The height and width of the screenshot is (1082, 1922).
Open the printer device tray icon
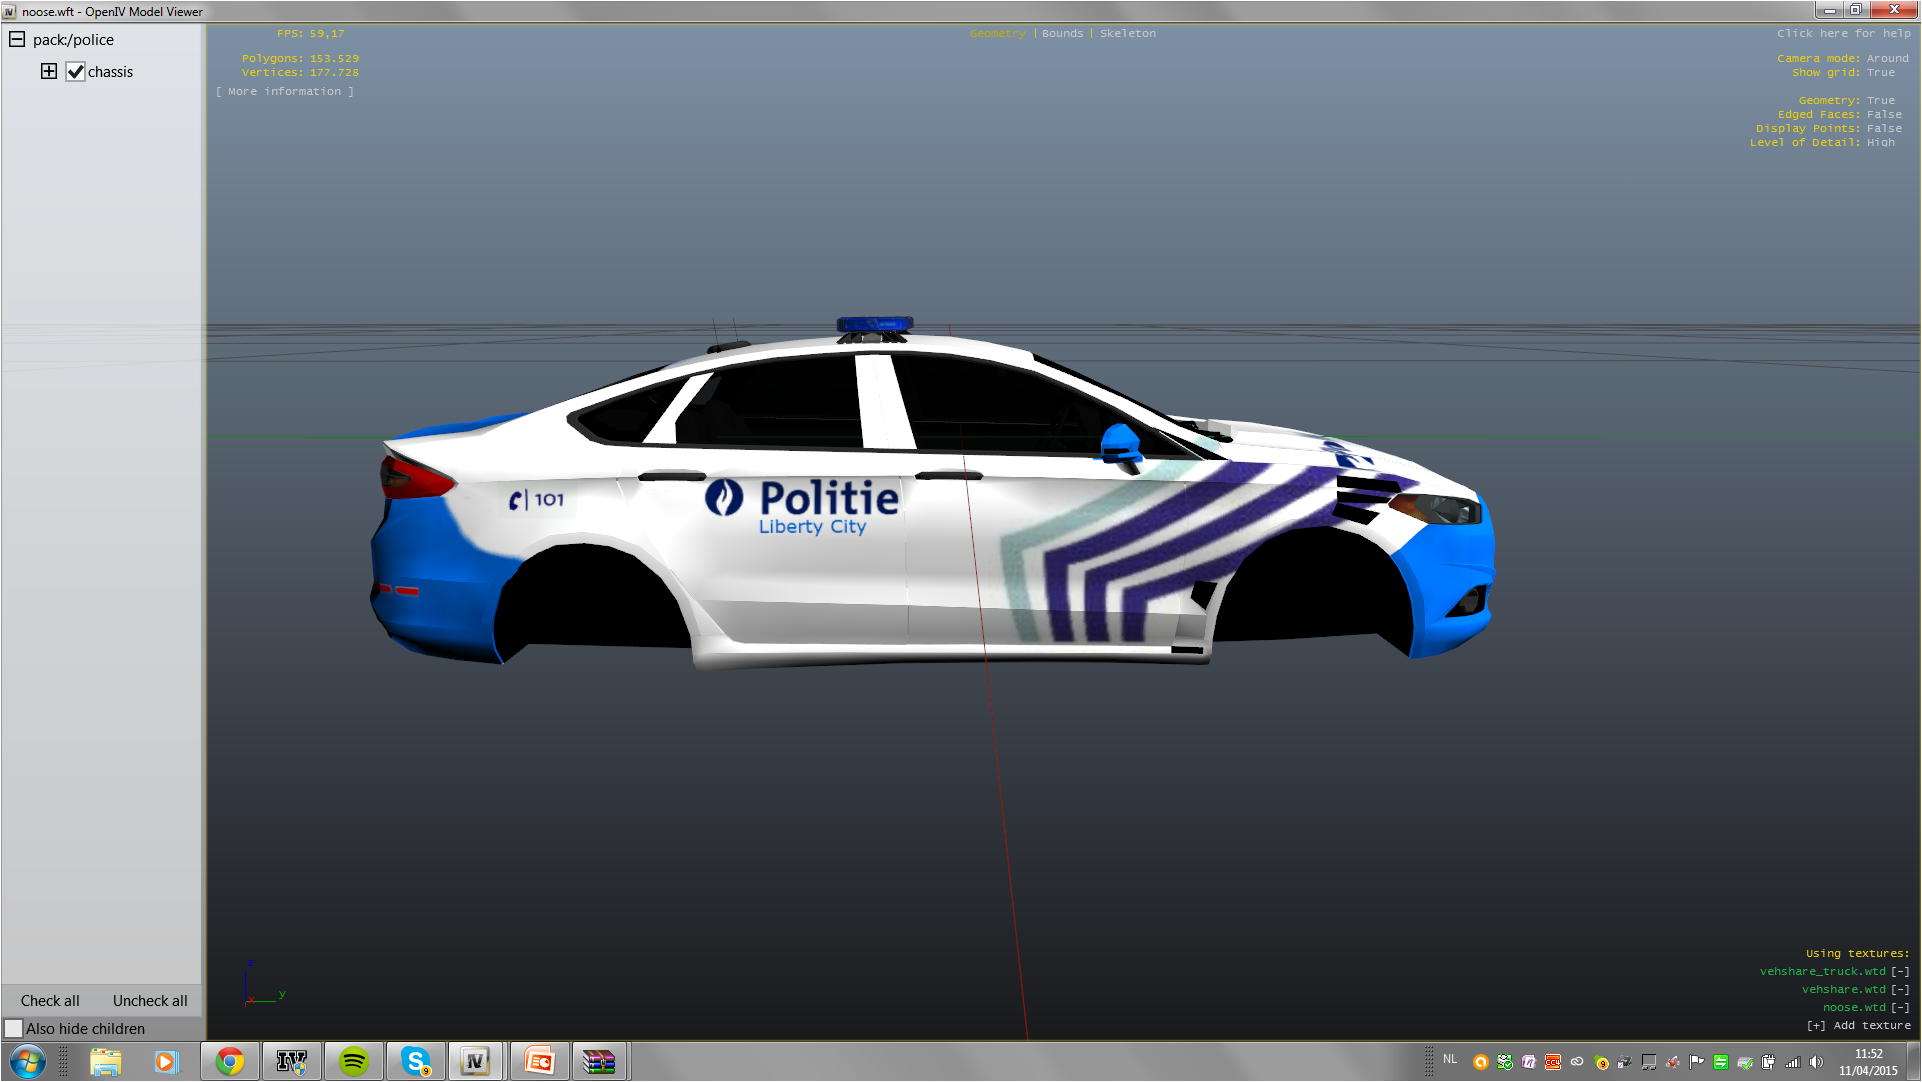point(1625,1063)
